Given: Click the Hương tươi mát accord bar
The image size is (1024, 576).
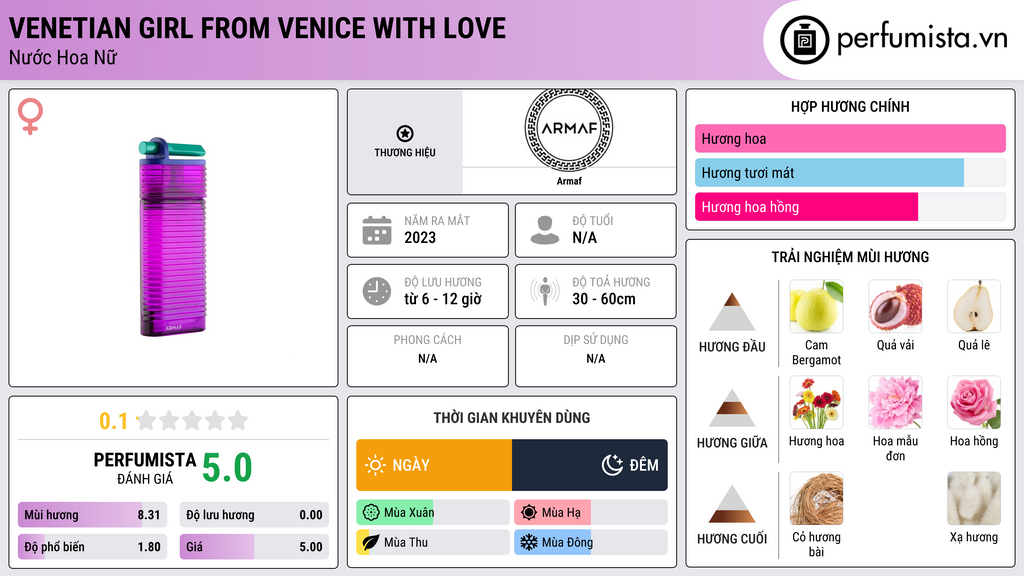Looking at the screenshot, I should pos(829,173).
